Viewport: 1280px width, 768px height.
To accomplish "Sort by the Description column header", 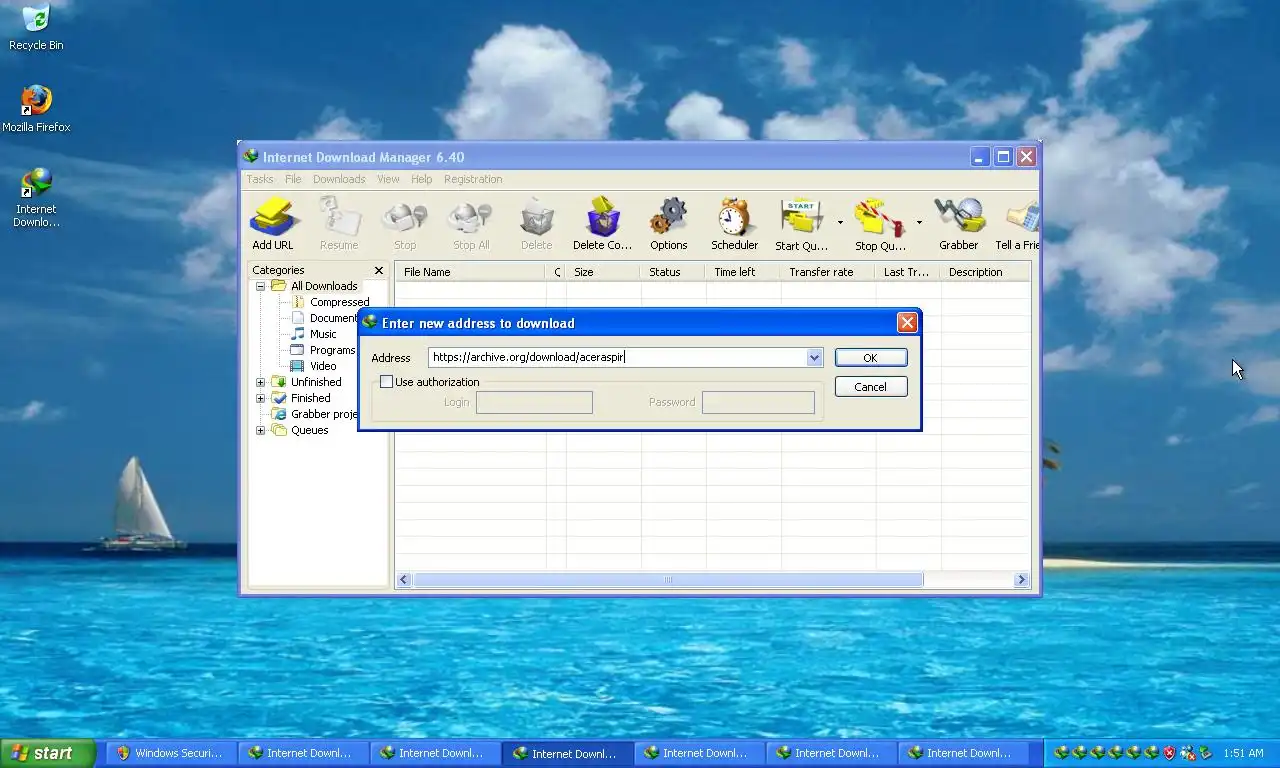I will (x=985, y=272).
